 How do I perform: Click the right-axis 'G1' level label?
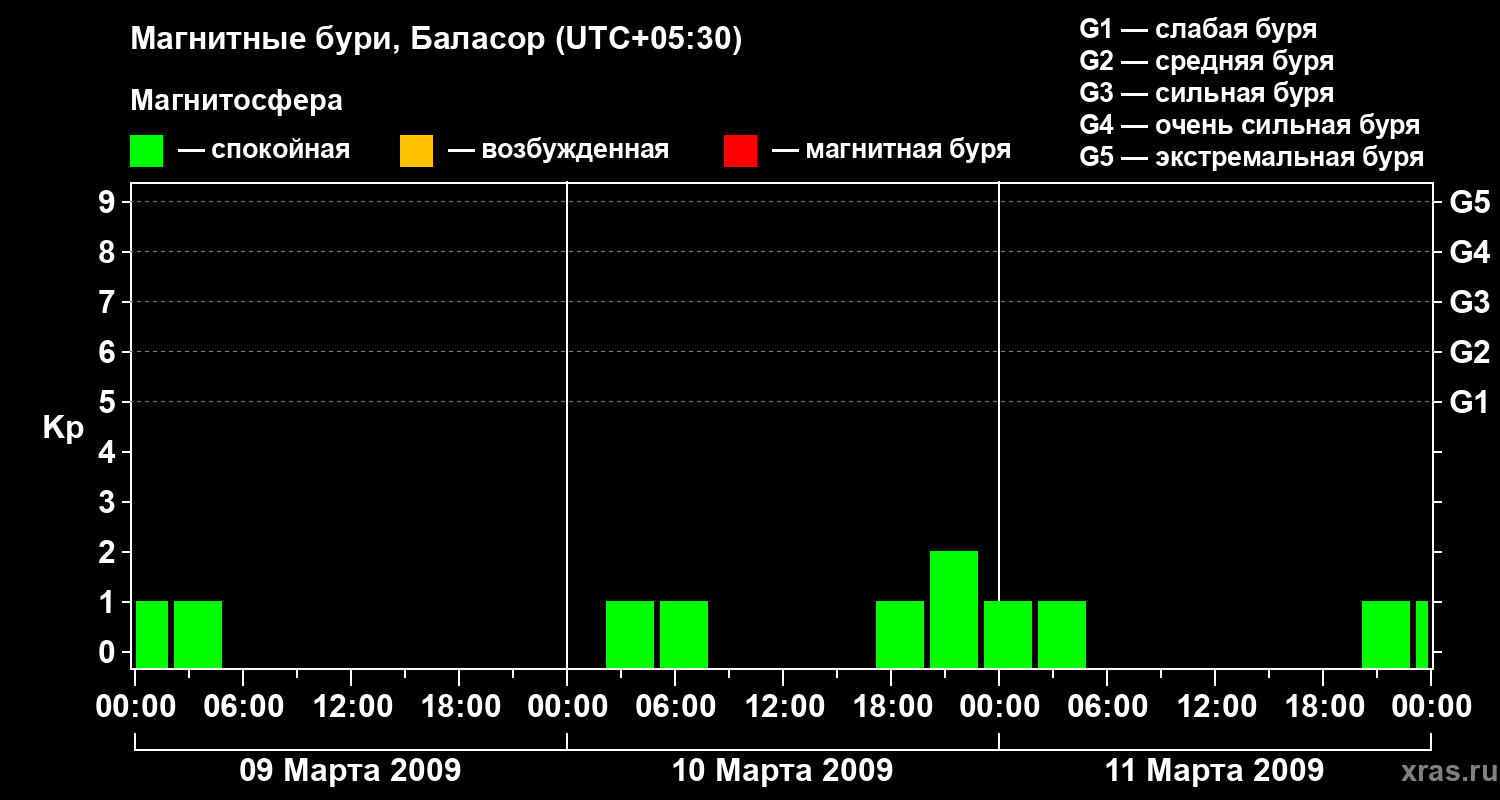click(1469, 402)
